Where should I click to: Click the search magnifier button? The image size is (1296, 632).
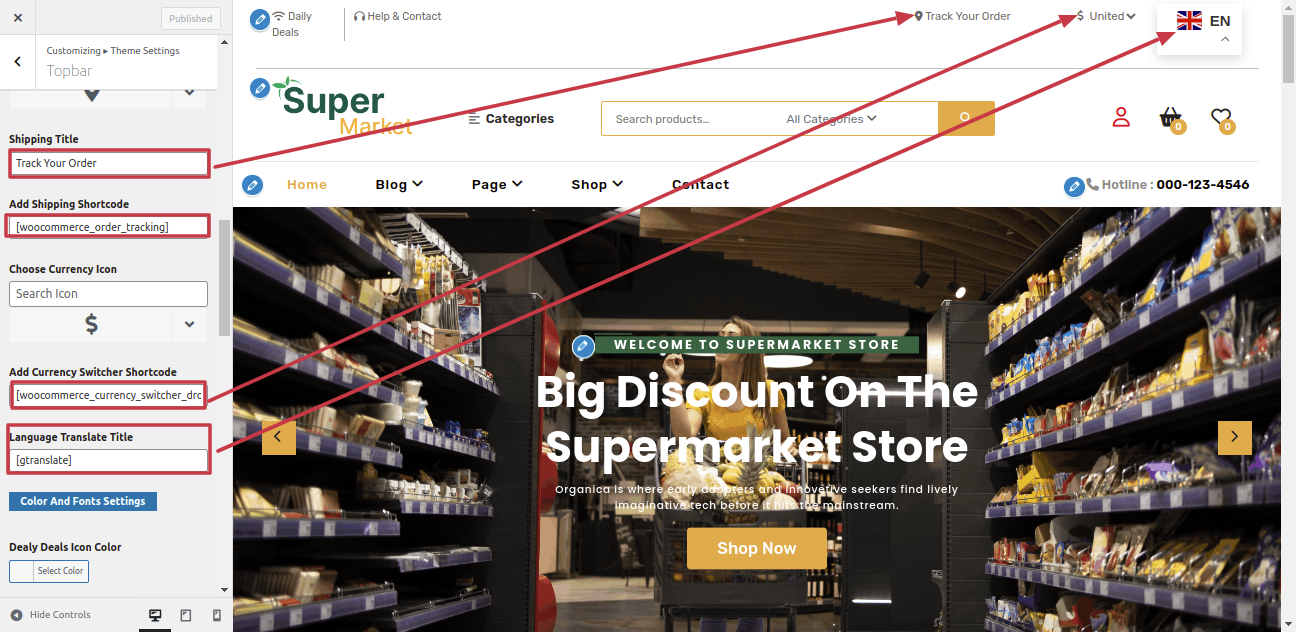(x=966, y=118)
